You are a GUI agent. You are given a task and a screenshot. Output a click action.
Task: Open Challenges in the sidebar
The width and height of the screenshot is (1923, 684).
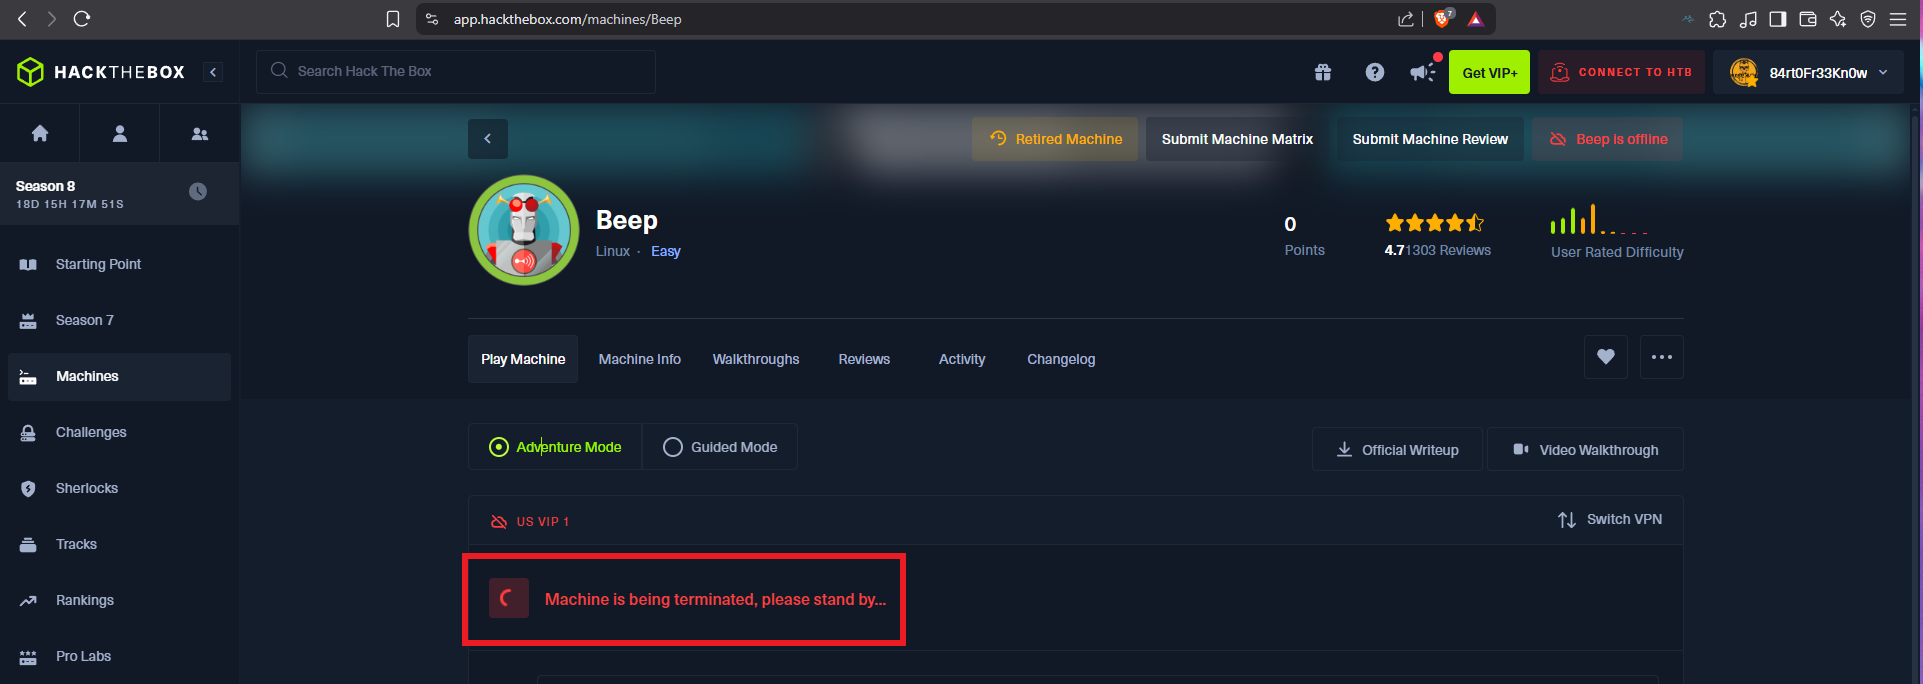tap(120, 432)
